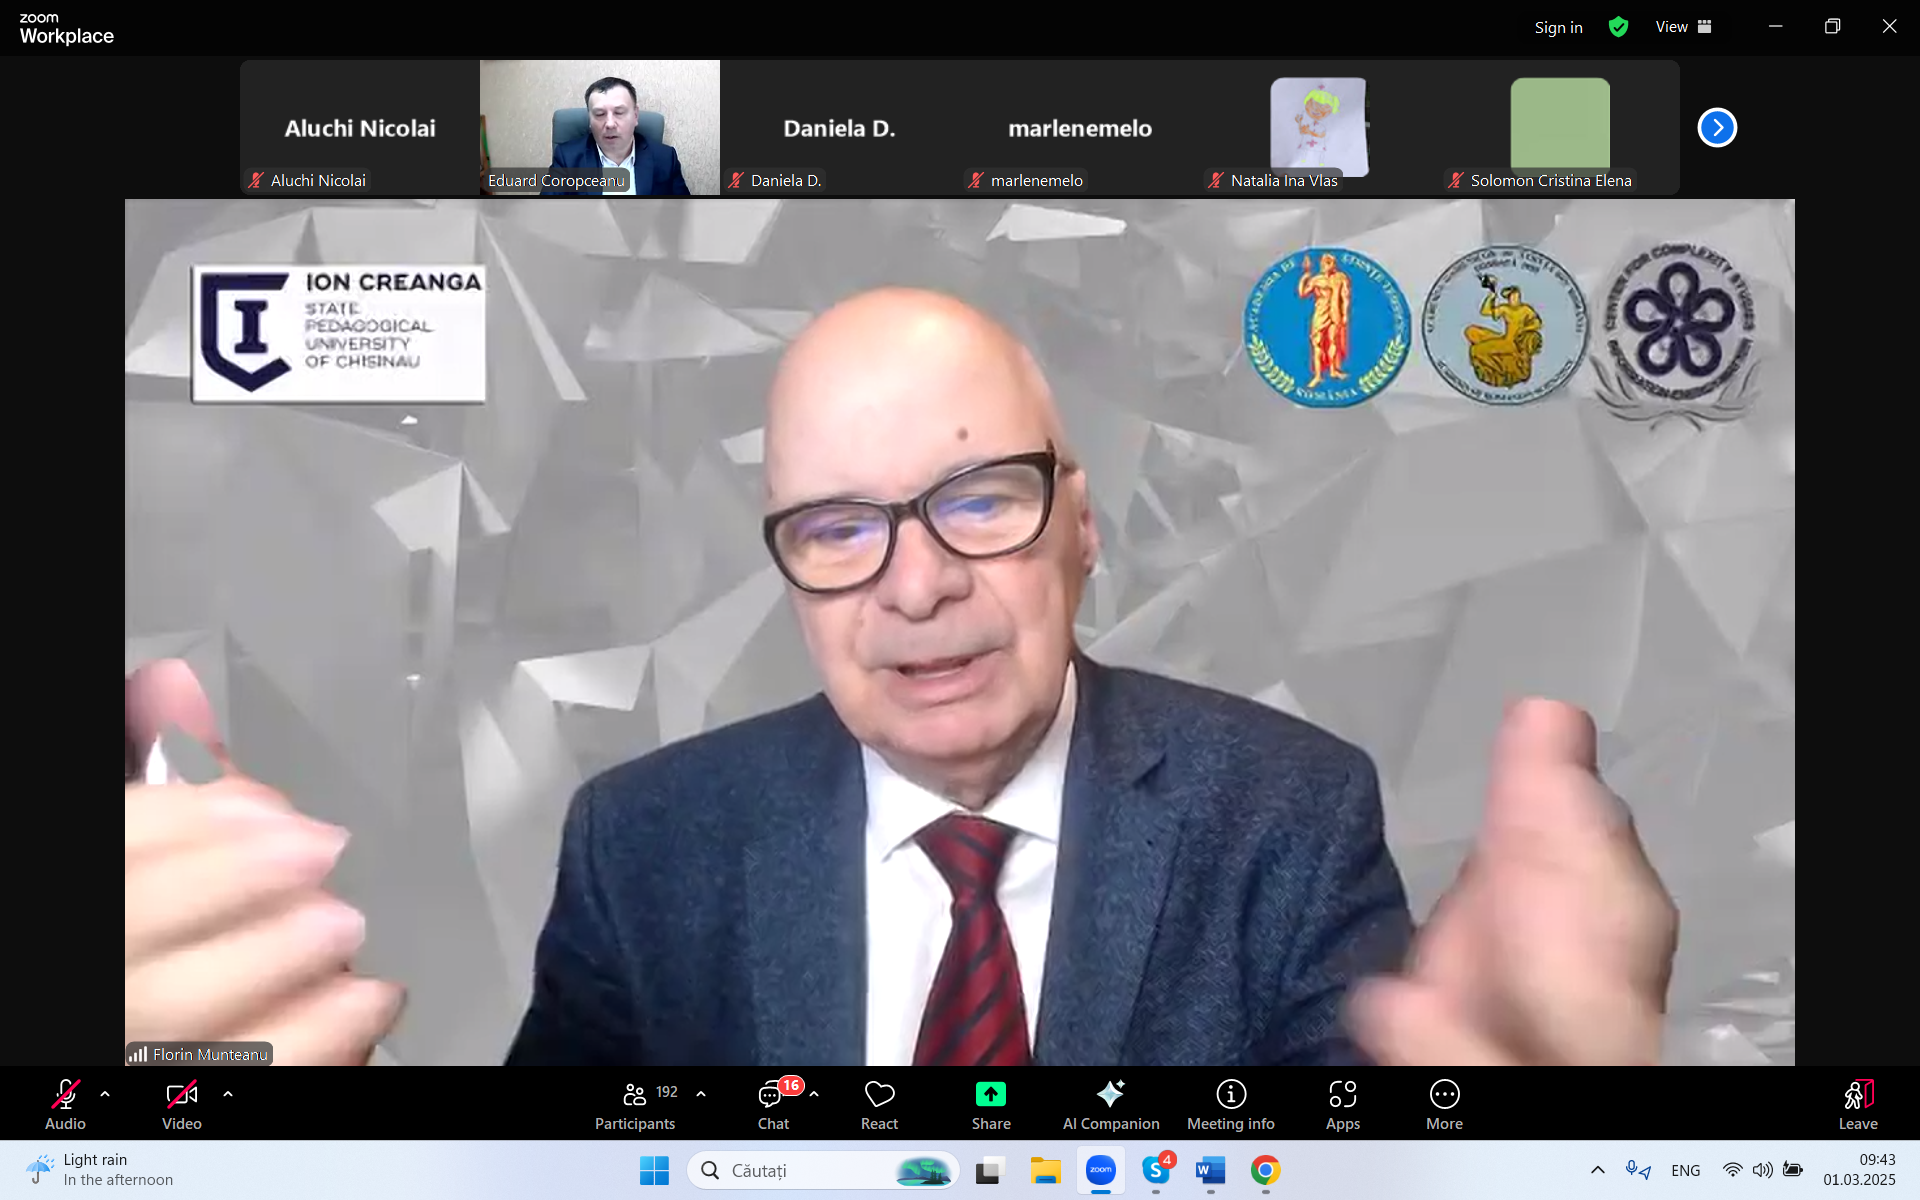Open the Participants panel icon
This screenshot has height=1200, width=1920.
[x=634, y=1095]
